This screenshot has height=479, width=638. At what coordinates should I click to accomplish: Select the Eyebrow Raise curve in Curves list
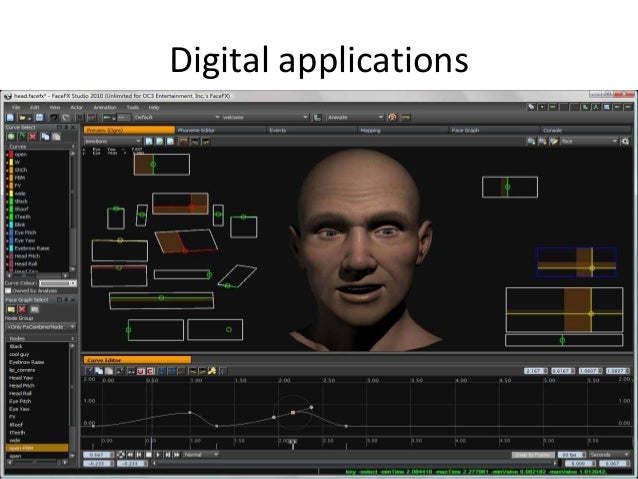[32, 248]
